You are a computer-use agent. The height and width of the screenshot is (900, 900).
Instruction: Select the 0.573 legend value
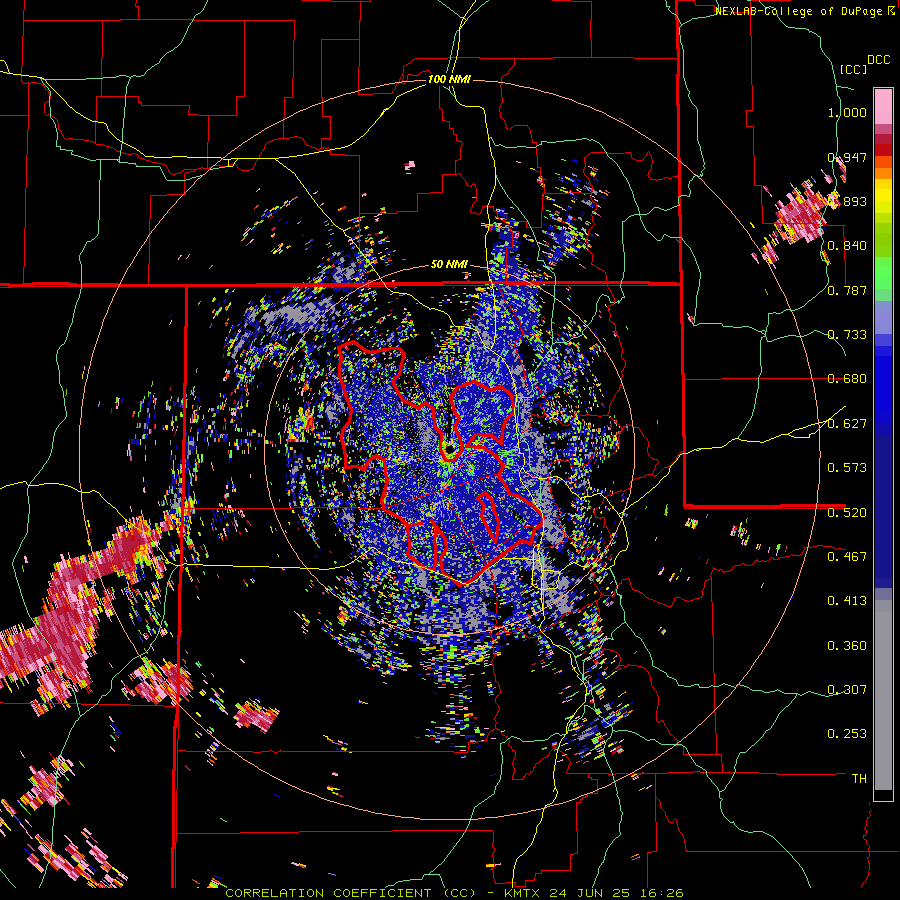point(847,468)
